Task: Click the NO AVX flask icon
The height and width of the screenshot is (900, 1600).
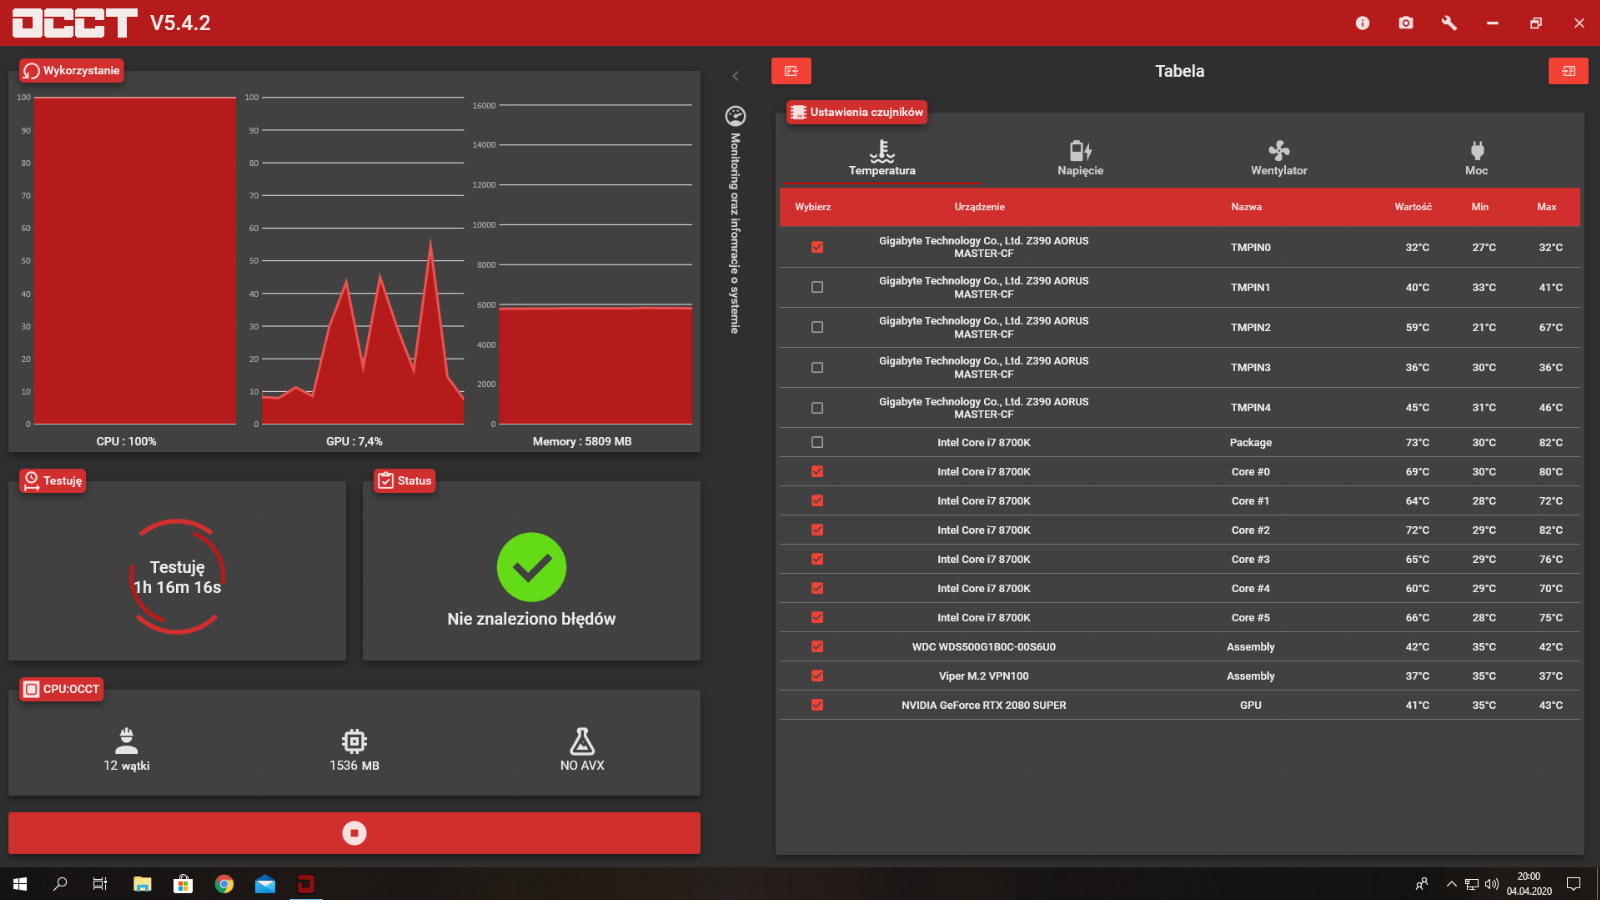Action: (582, 741)
